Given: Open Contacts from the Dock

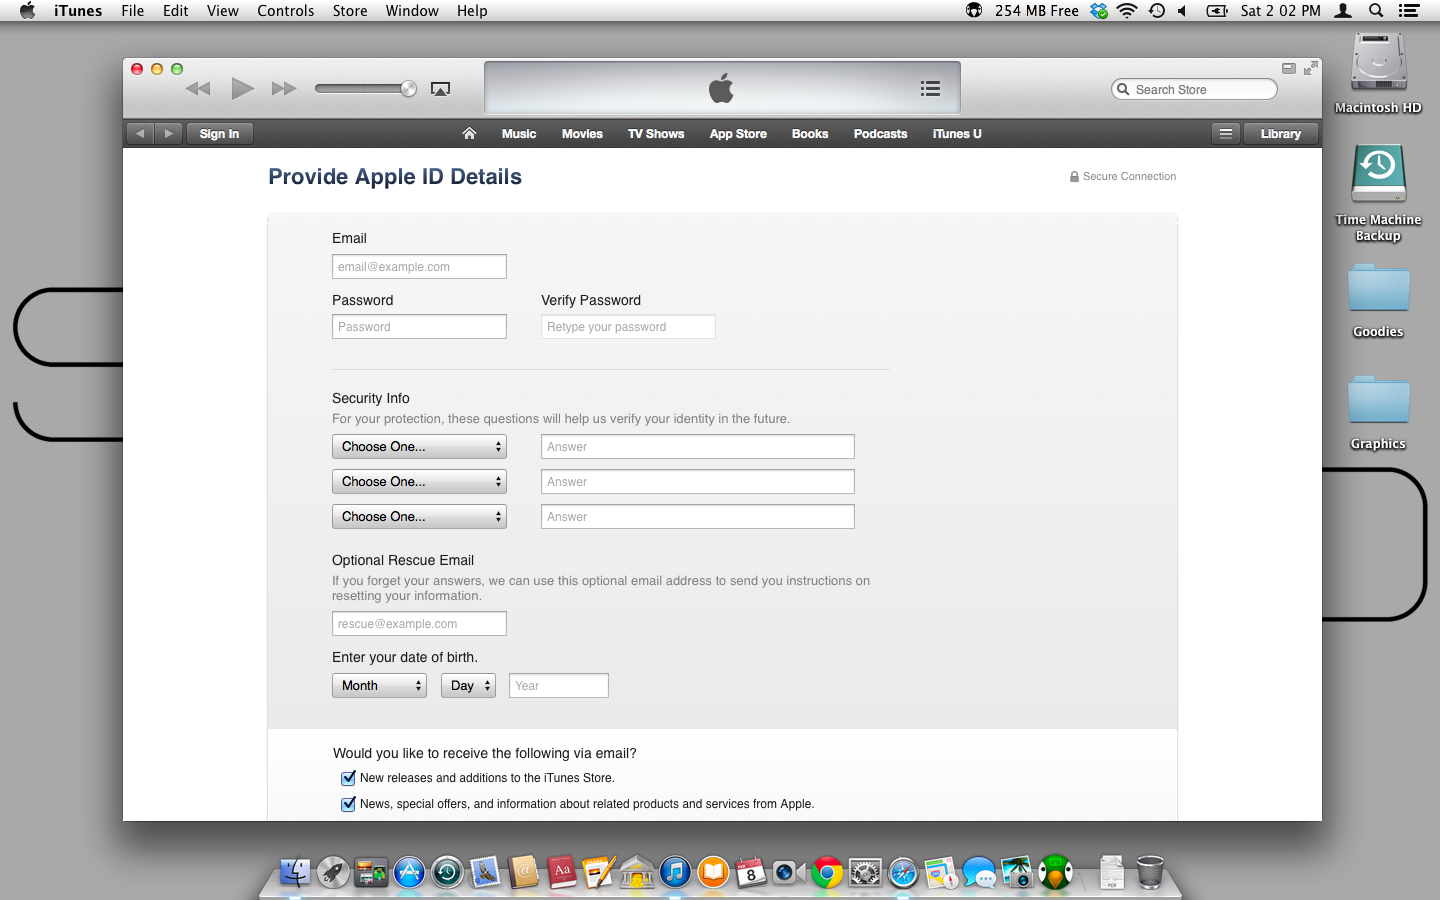Looking at the screenshot, I should point(523,873).
